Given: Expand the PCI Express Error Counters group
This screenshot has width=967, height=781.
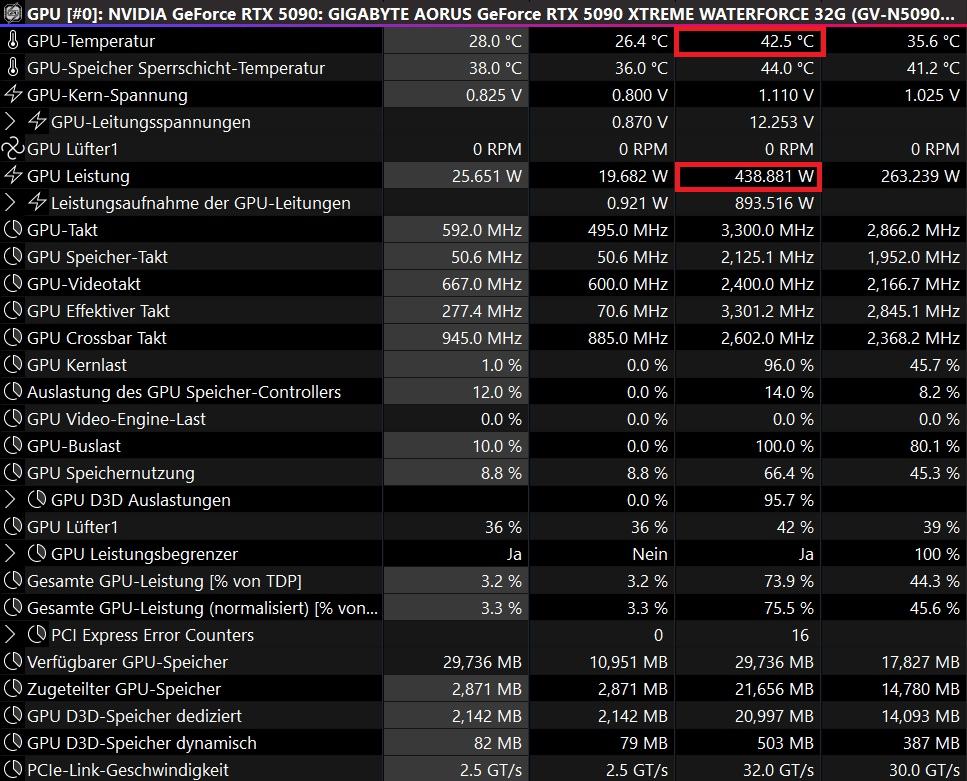Looking at the screenshot, I should [11, 635].
